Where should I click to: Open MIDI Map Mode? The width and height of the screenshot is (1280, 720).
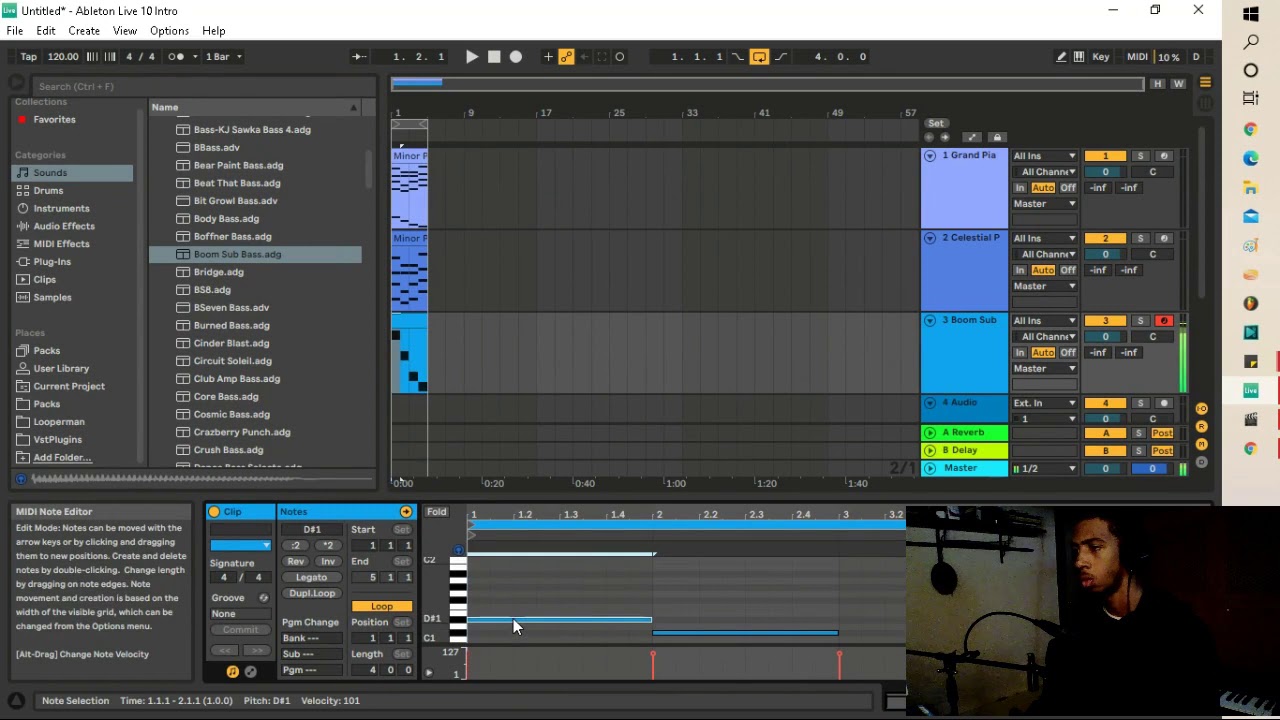[x=1137, y=57]
